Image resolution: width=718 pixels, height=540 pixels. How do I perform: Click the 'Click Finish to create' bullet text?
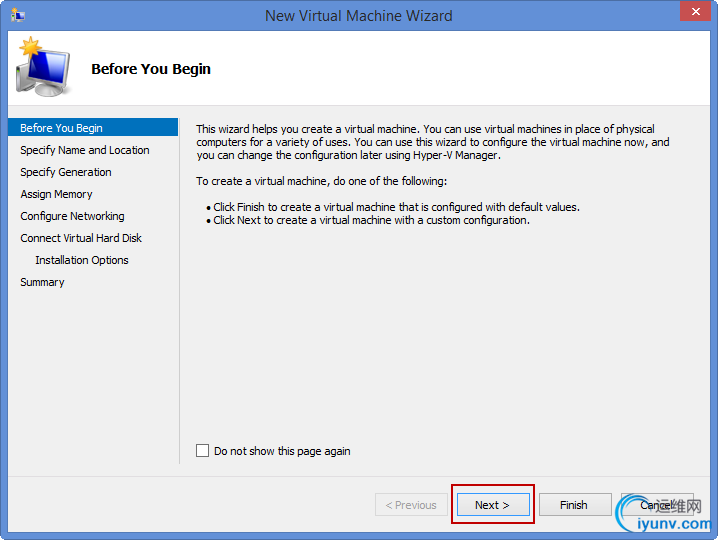pos(397,207)
